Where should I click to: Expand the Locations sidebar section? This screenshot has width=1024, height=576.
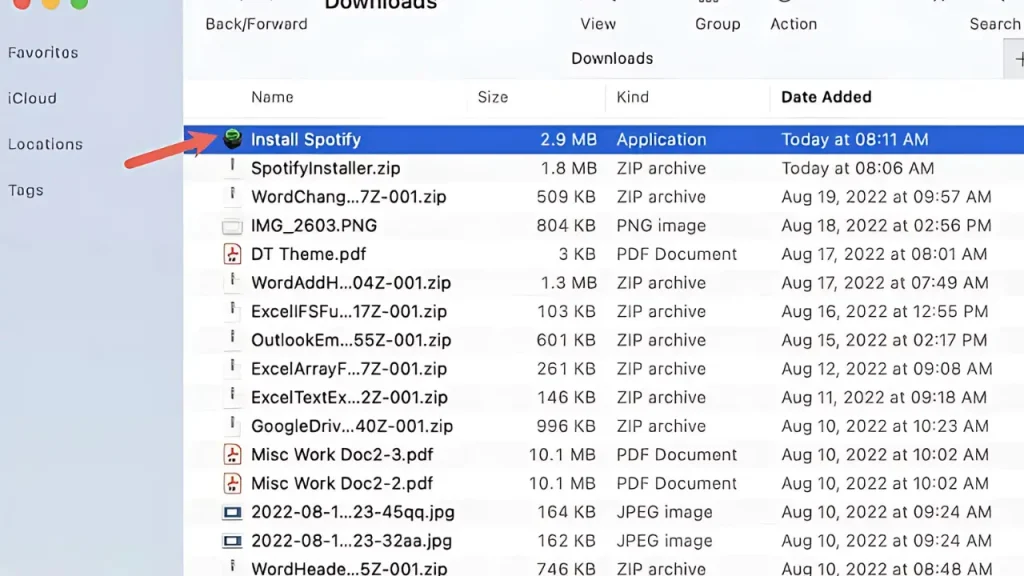(x=45, y=144)
